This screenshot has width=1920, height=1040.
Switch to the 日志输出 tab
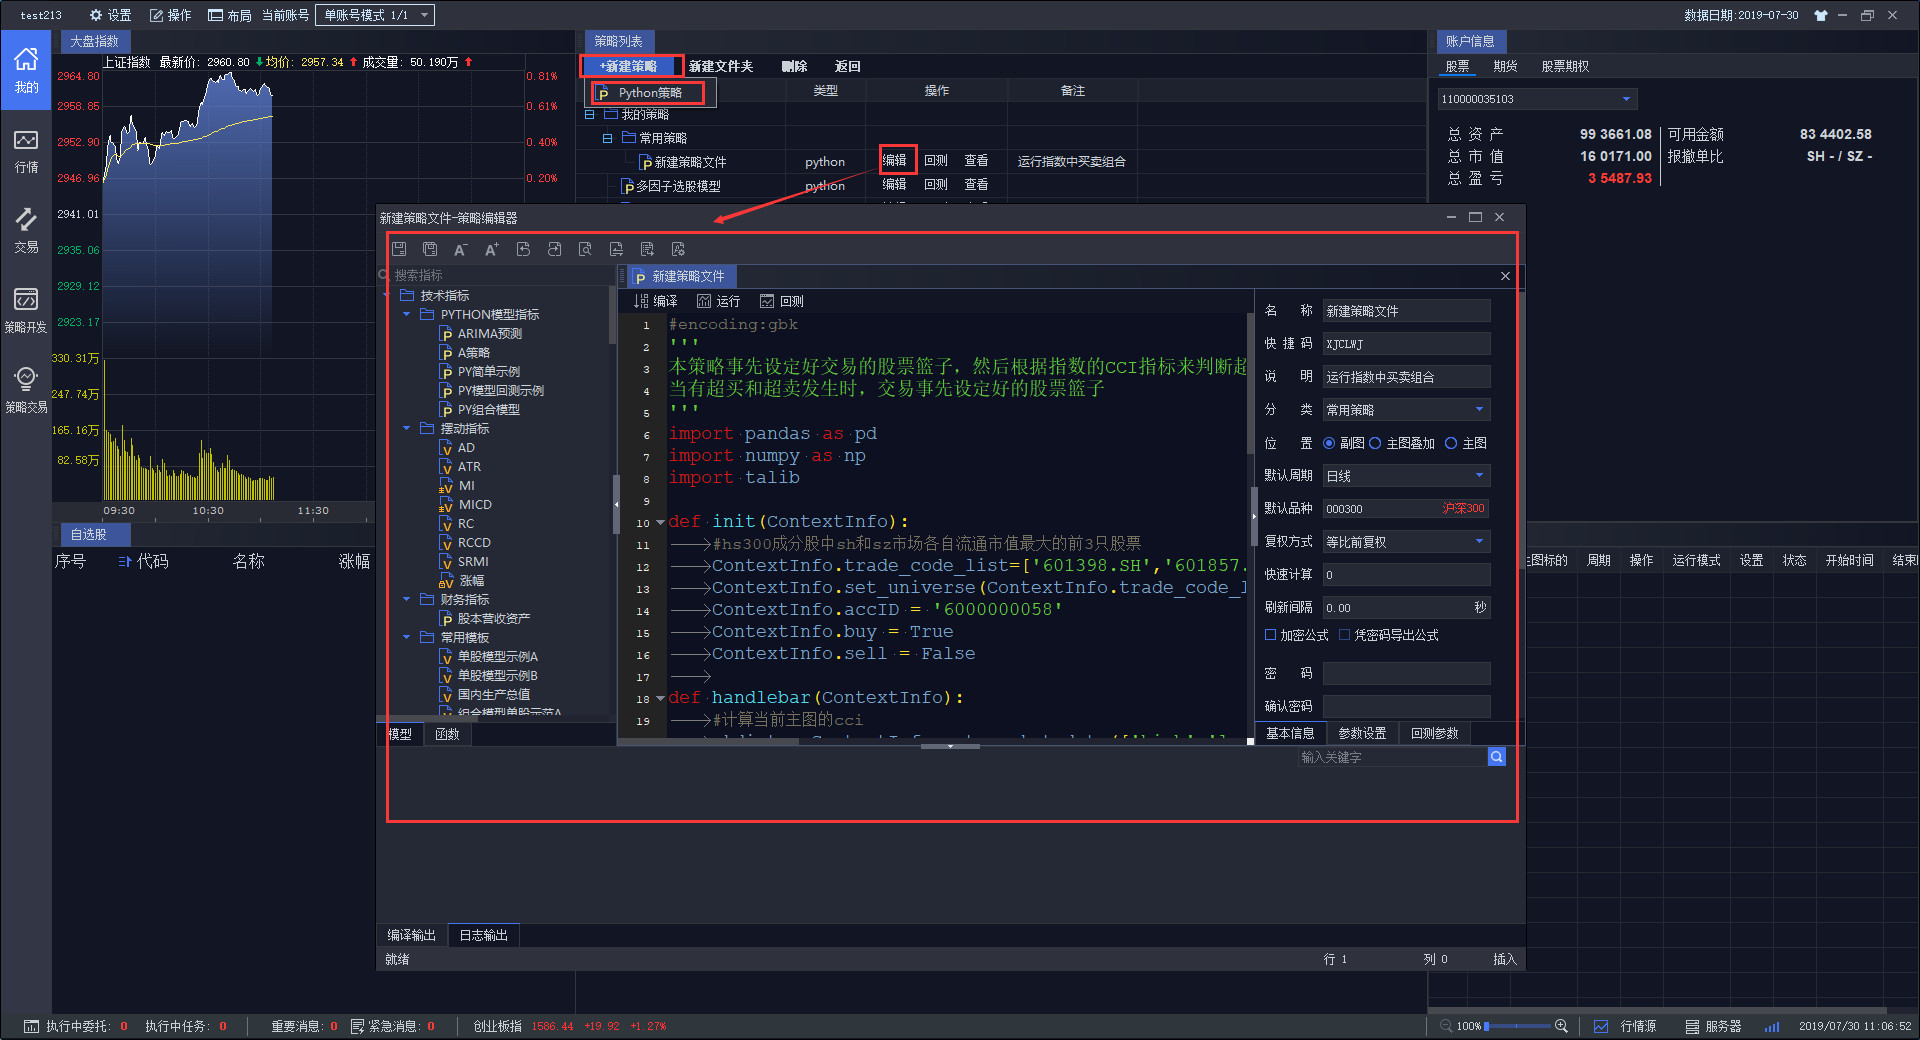483,935
